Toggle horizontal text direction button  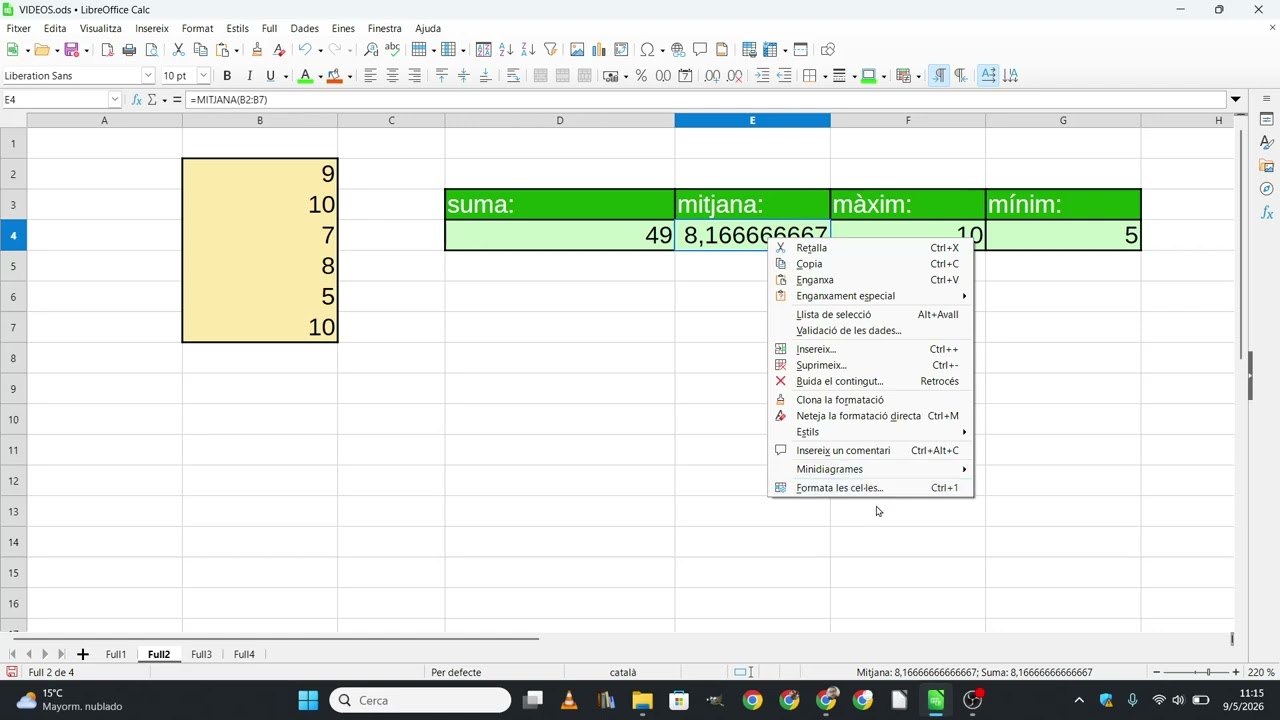pyautogui.click(x=988, y=75)
